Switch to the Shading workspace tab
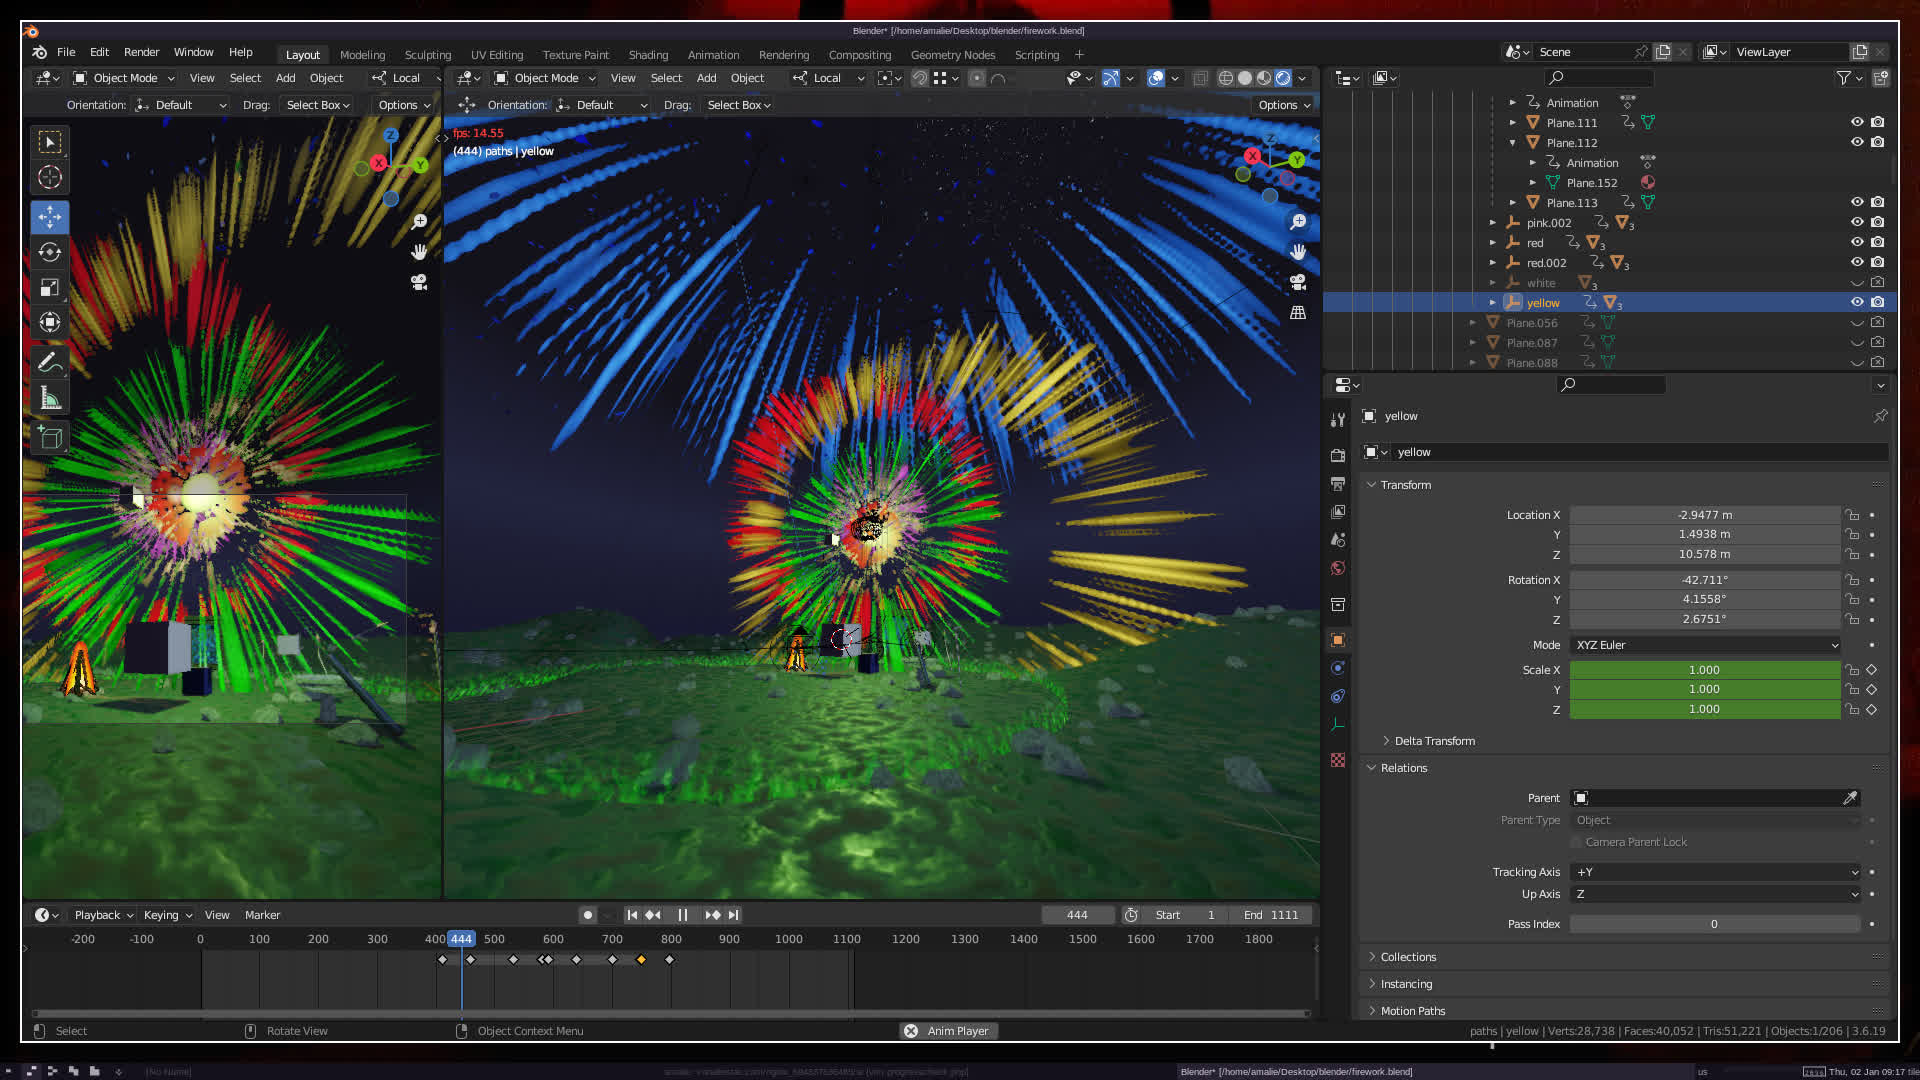1920x1080 pixels. 648,55
